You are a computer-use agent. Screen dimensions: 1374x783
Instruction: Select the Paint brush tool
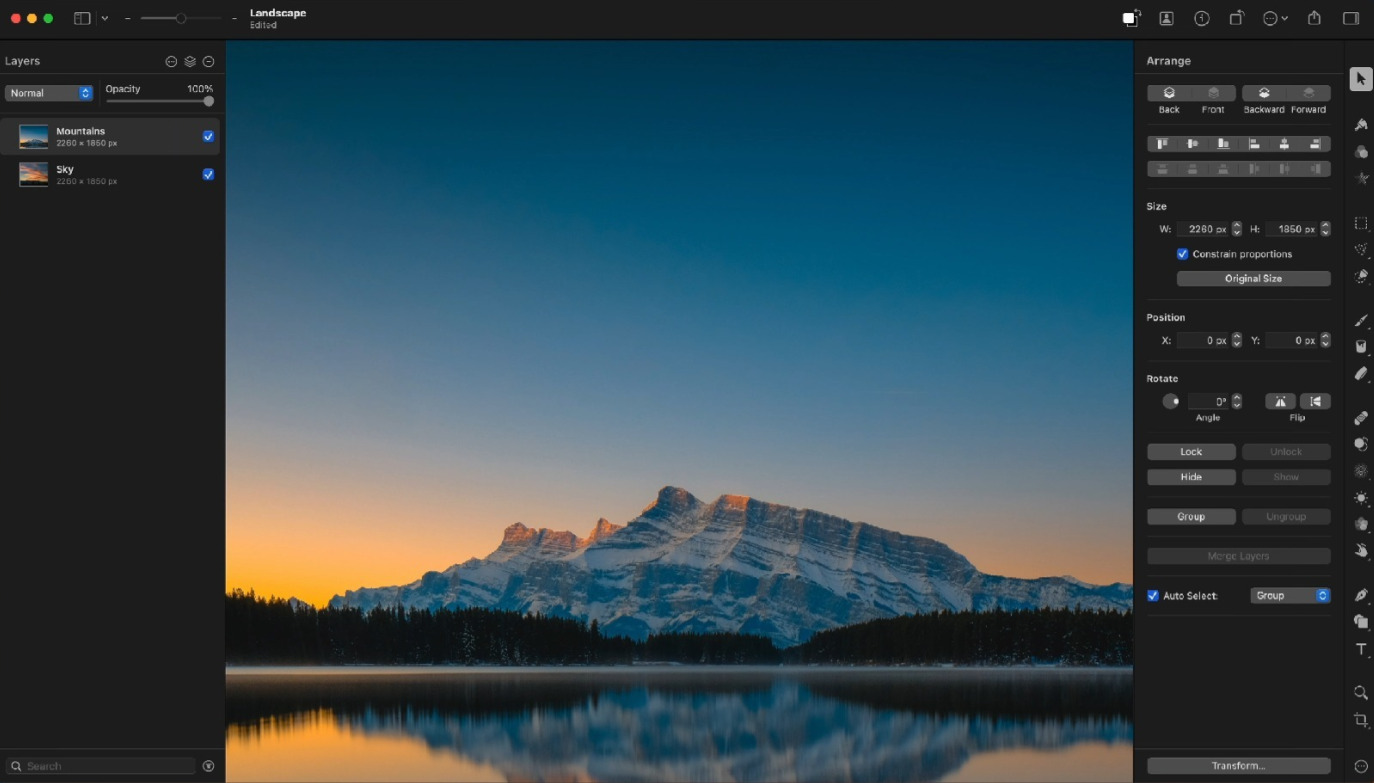pyautogui.click(x=1360, y=320)
